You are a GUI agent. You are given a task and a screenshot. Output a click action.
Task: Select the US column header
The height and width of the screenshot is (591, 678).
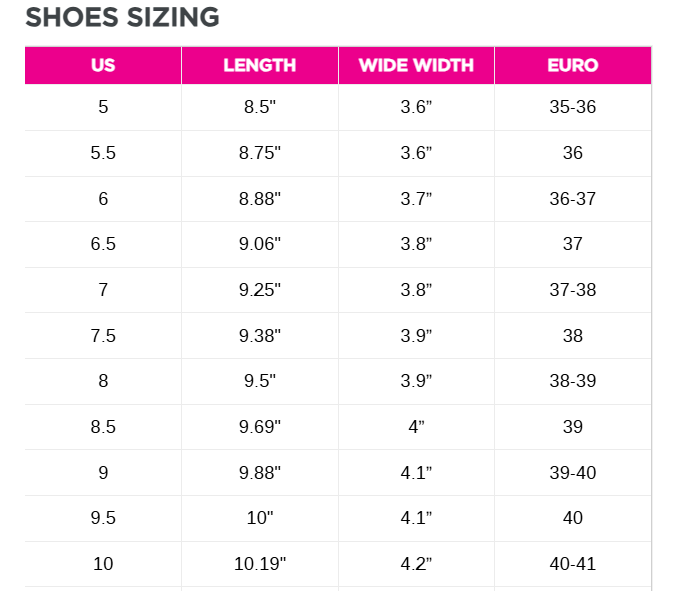click(103, 66)
